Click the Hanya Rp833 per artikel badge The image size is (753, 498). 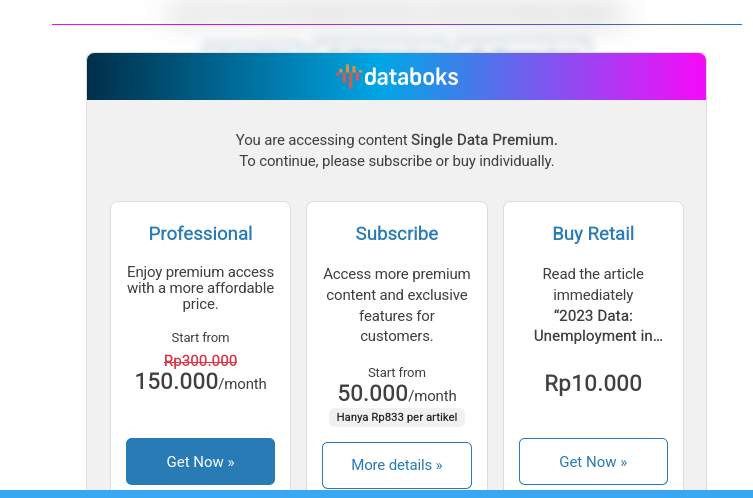(x=396, y=418)
